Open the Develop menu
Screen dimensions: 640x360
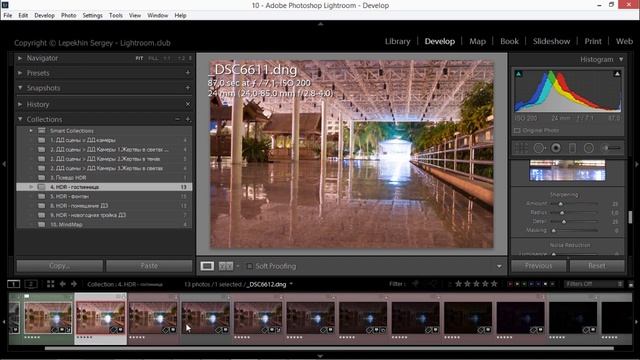[44, 16]
